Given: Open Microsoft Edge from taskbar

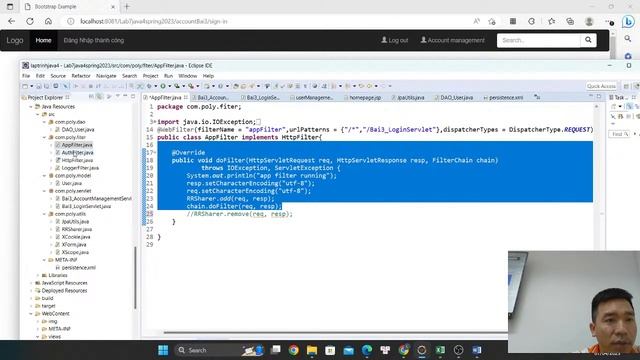Looking at the screenshot, I should tap(367, 350).
